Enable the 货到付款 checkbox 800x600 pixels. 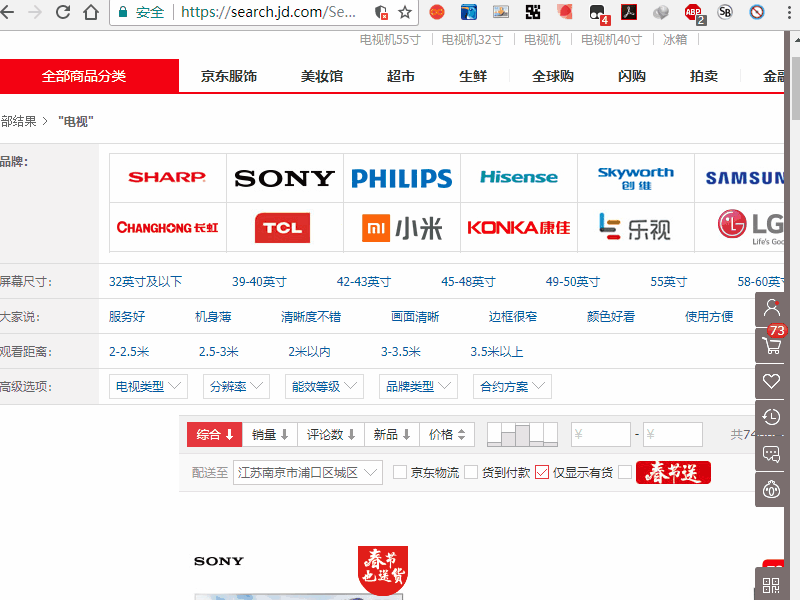pyautogui.click(x=471, y=472)
